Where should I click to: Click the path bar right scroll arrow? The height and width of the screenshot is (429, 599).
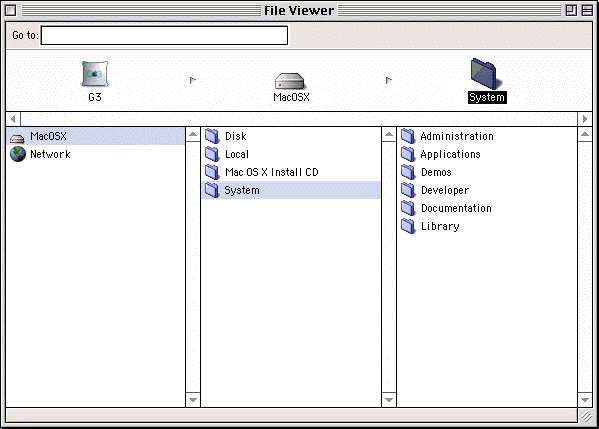585,119
